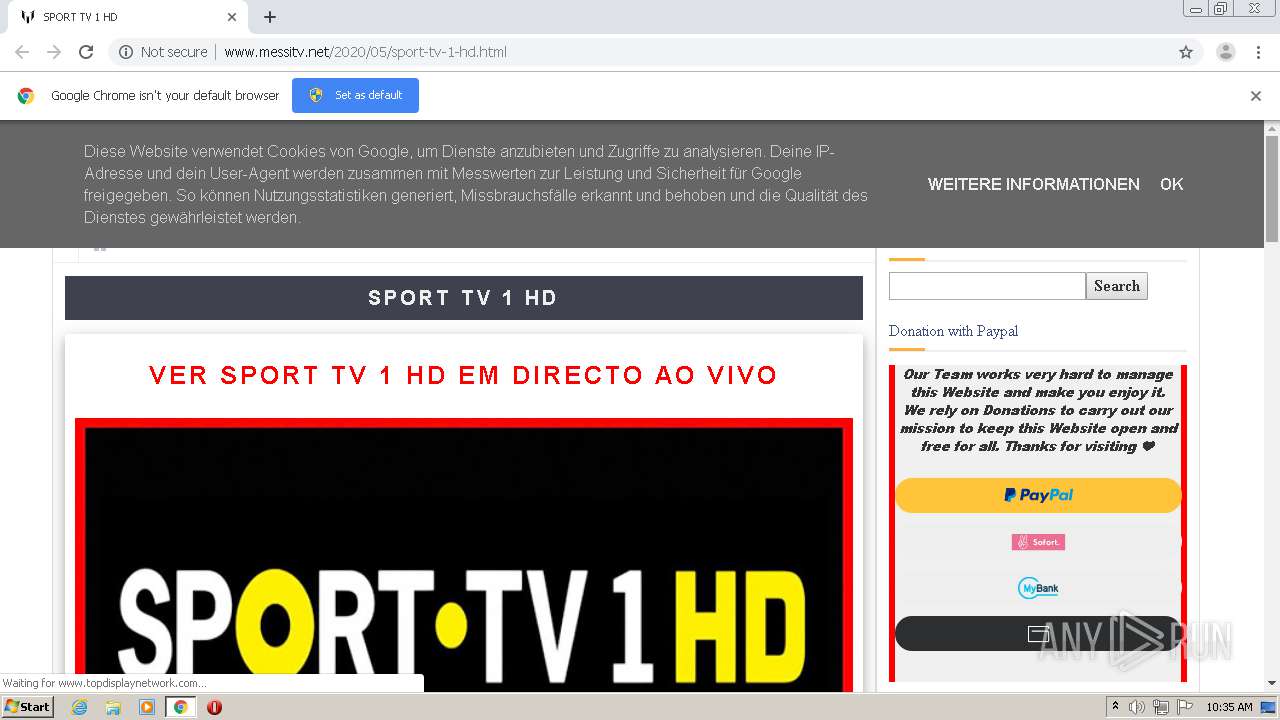Open the Not secure site info
Viewport: 1280px width, 720px height.
[x=163, y=52]
